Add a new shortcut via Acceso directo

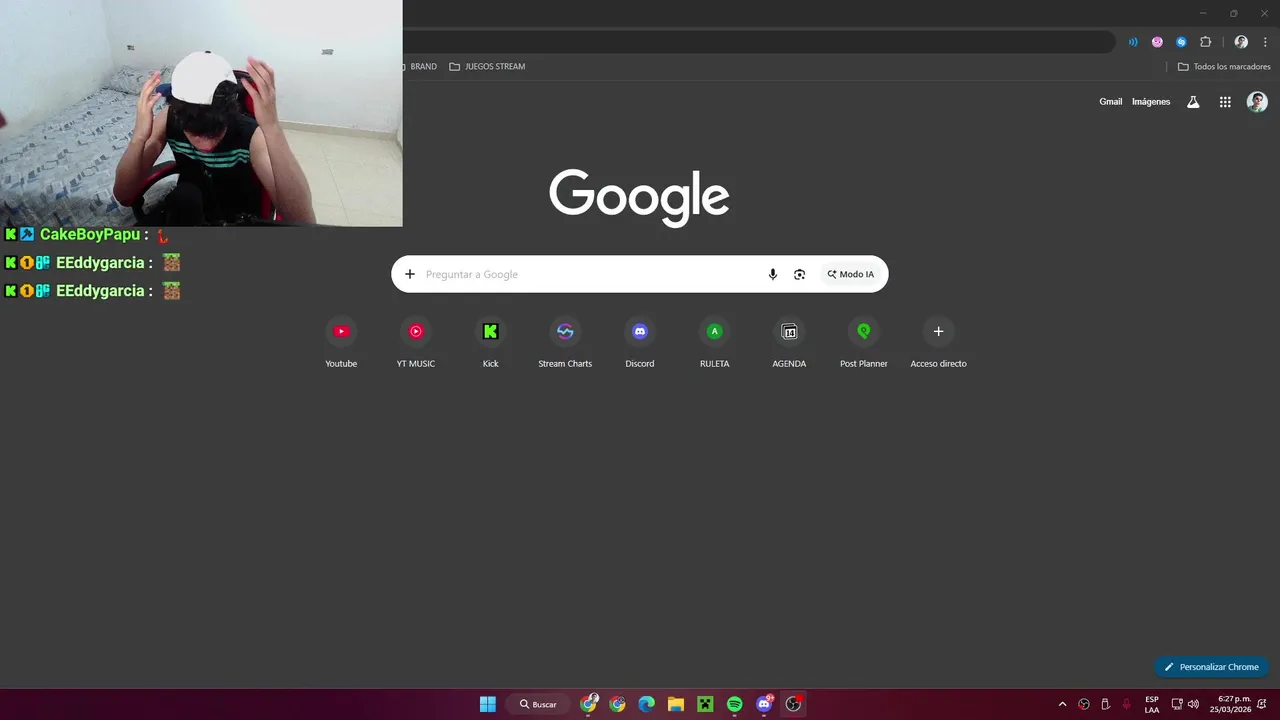(938, 343)
